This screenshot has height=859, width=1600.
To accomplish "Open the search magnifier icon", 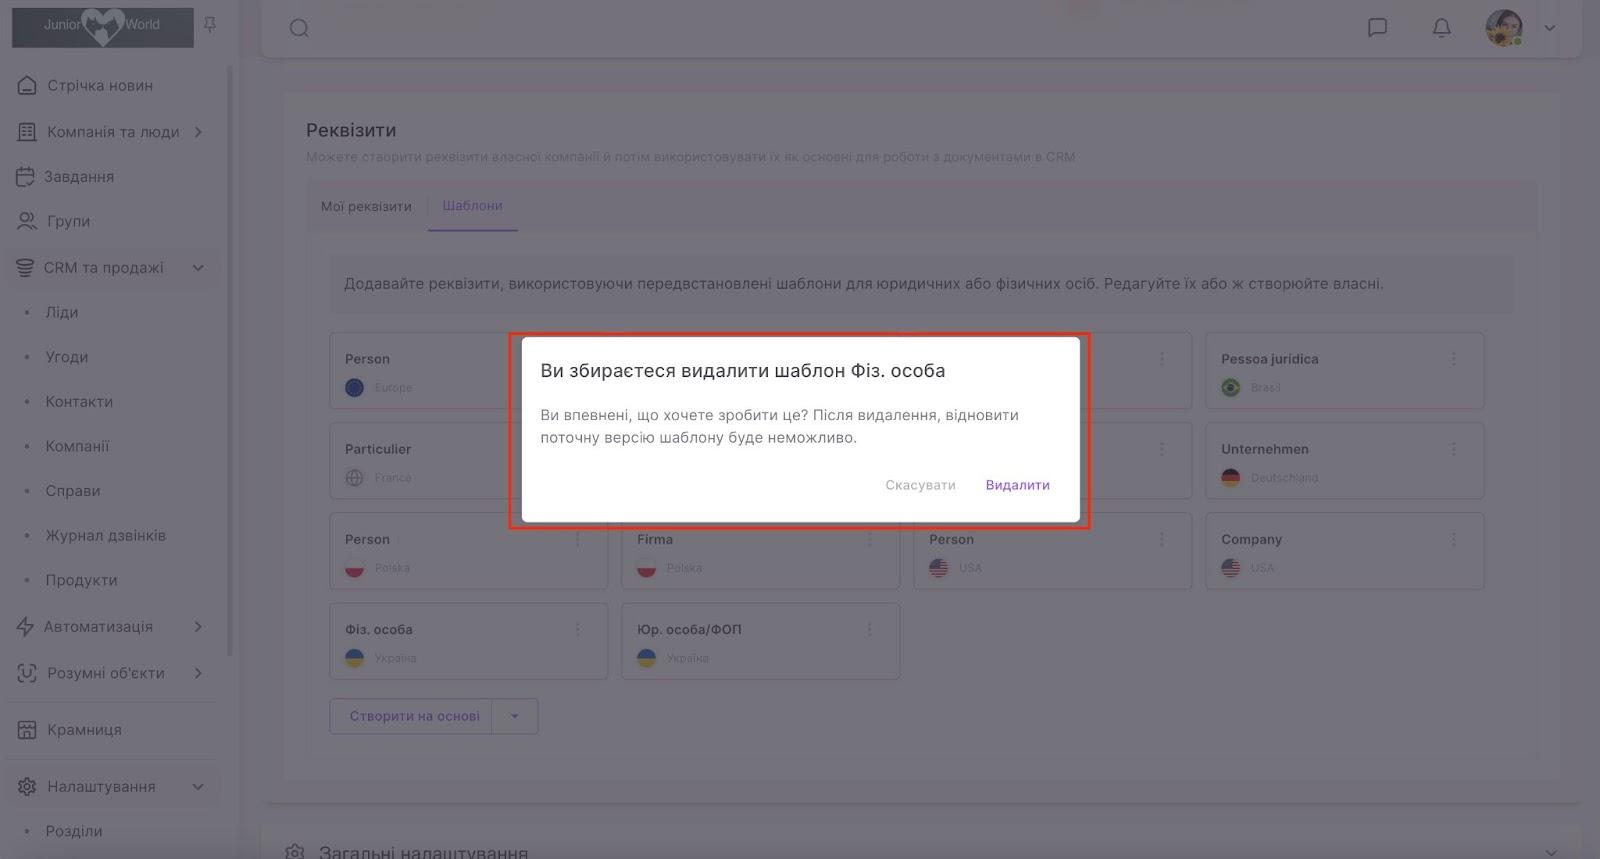I will (299, 28).
